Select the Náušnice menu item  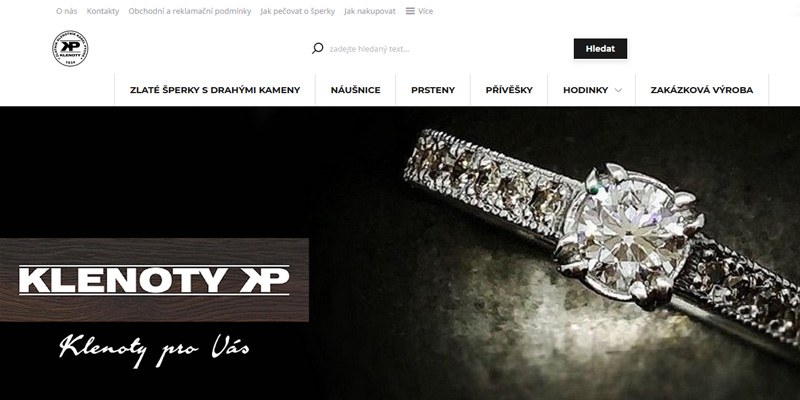click(356, 90)
